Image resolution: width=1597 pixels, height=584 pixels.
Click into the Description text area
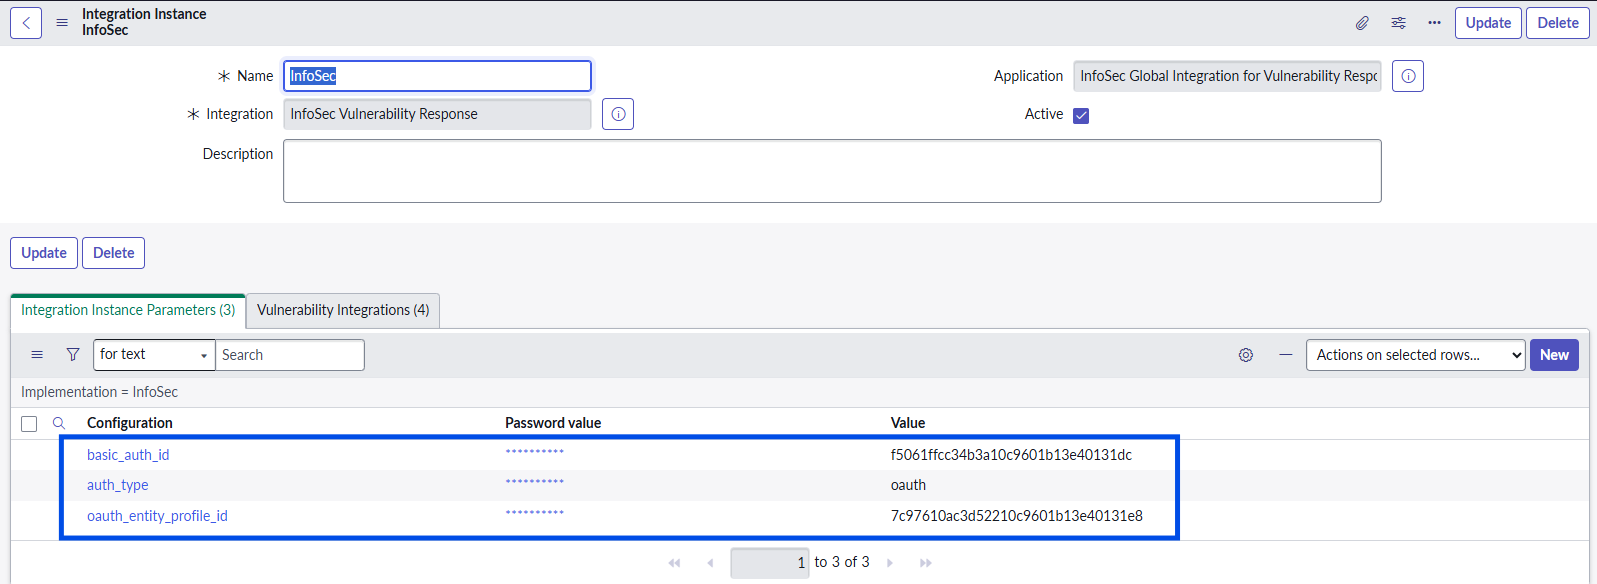[x=832, y=171]
